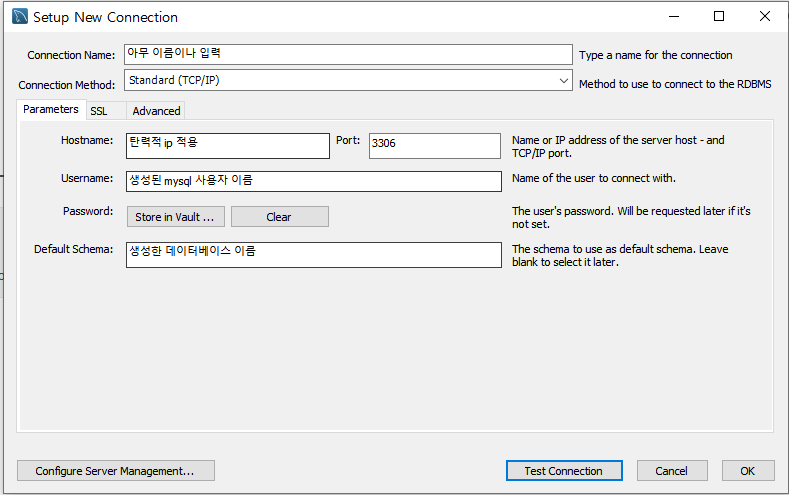Click the 'Default Schema:' label
The height and width of the screenshot is (495, 789).
click(x=73, y=250)
